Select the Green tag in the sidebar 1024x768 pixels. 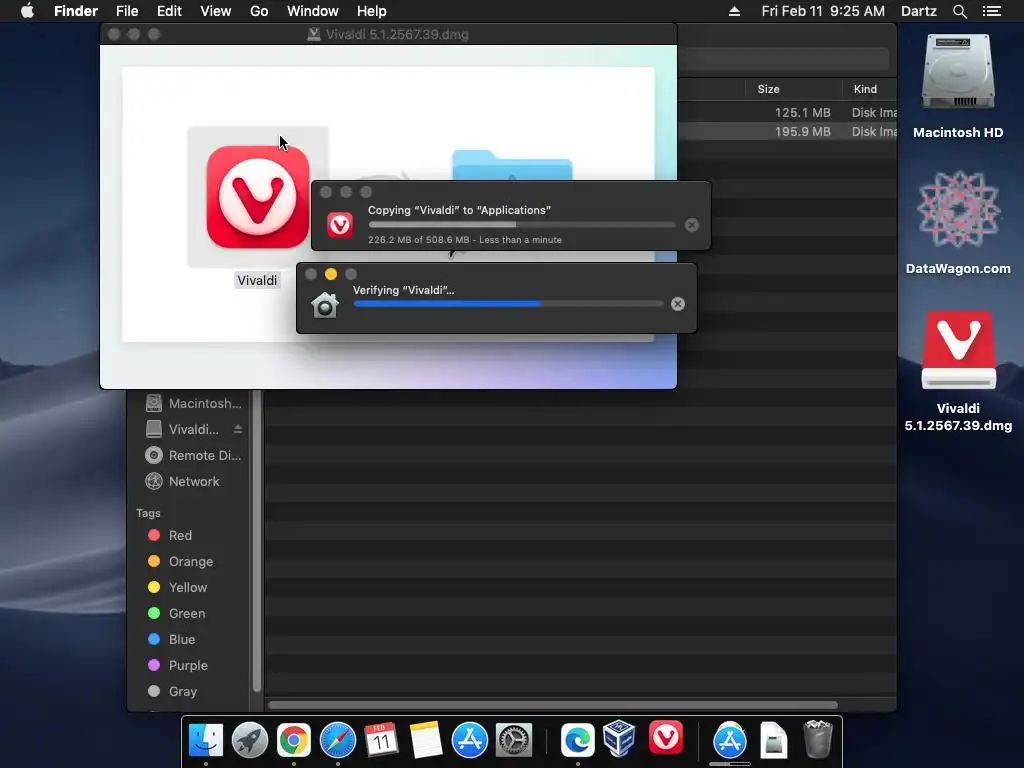point(176,613)
